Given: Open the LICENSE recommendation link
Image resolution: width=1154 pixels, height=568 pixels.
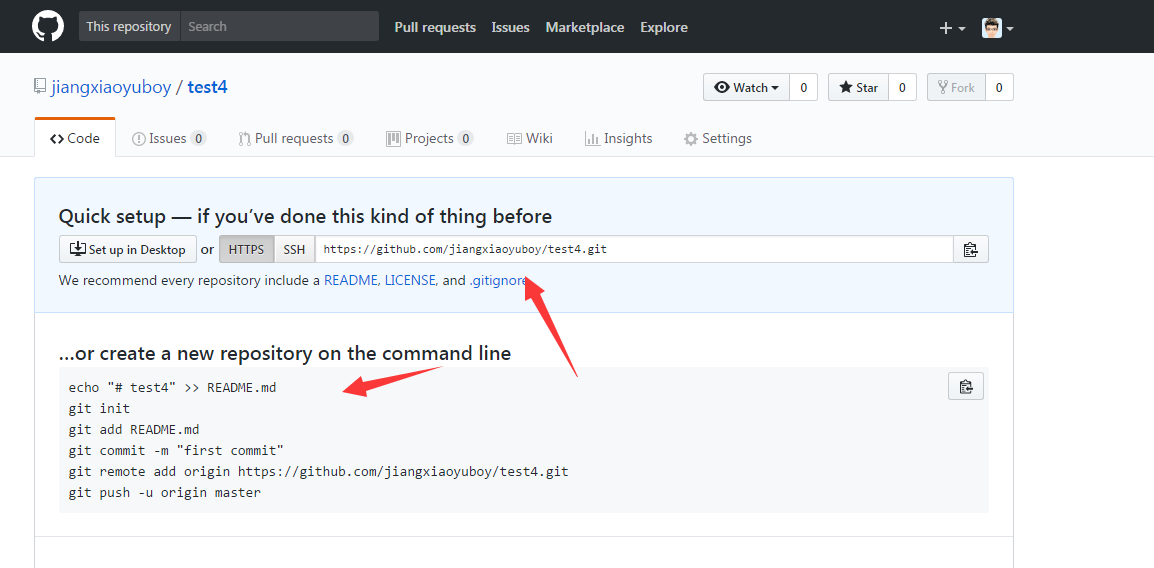Looking at the screenshot, I should (411, 280).
